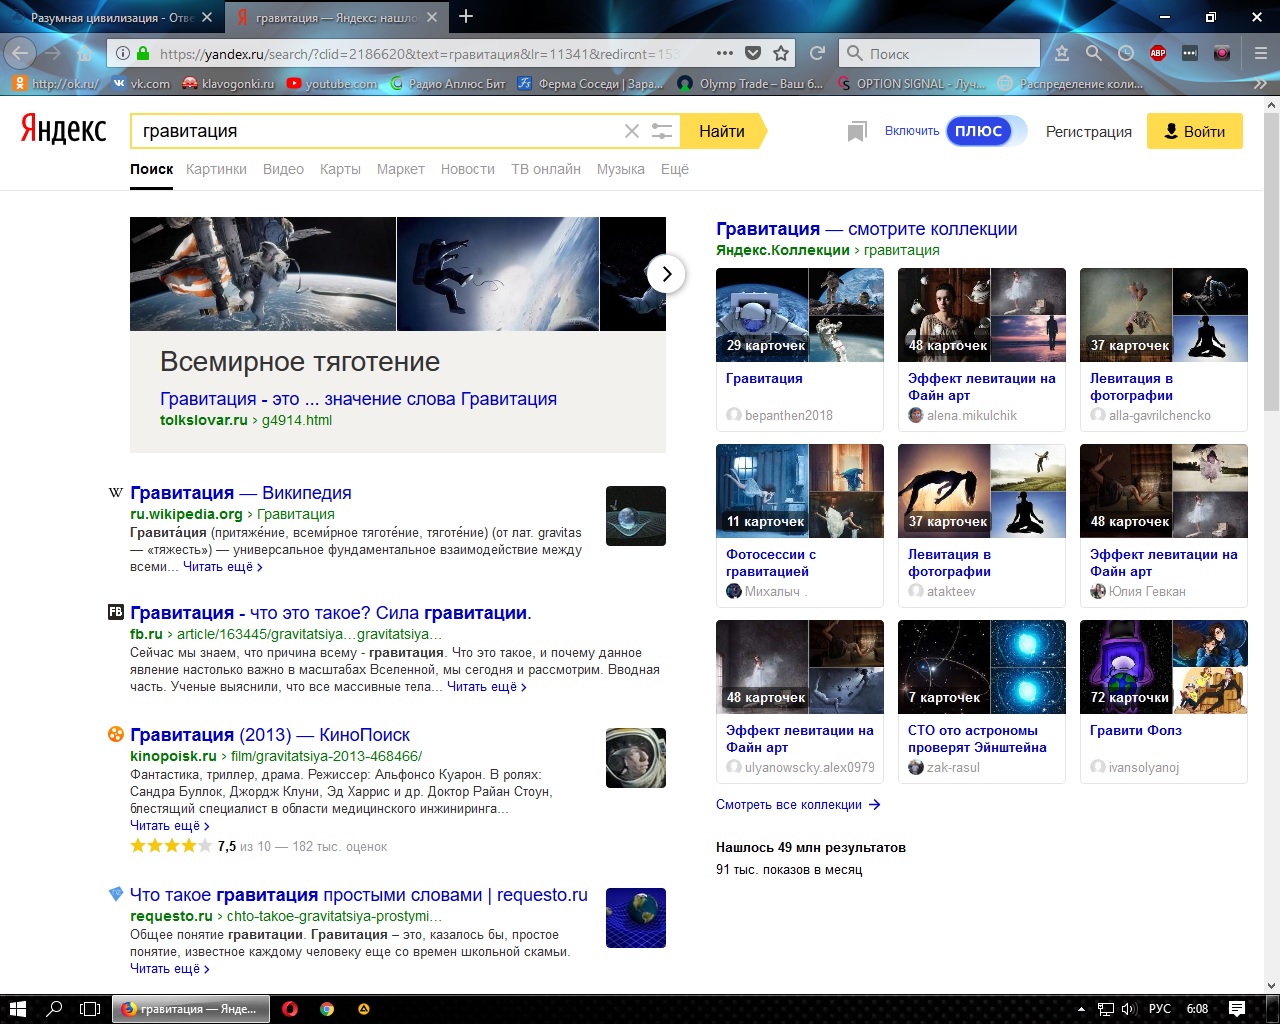Open the vk.com bookmark
Image resolution: width=1280 pixels, height=1024 pixels.
(x=141, y=84)
